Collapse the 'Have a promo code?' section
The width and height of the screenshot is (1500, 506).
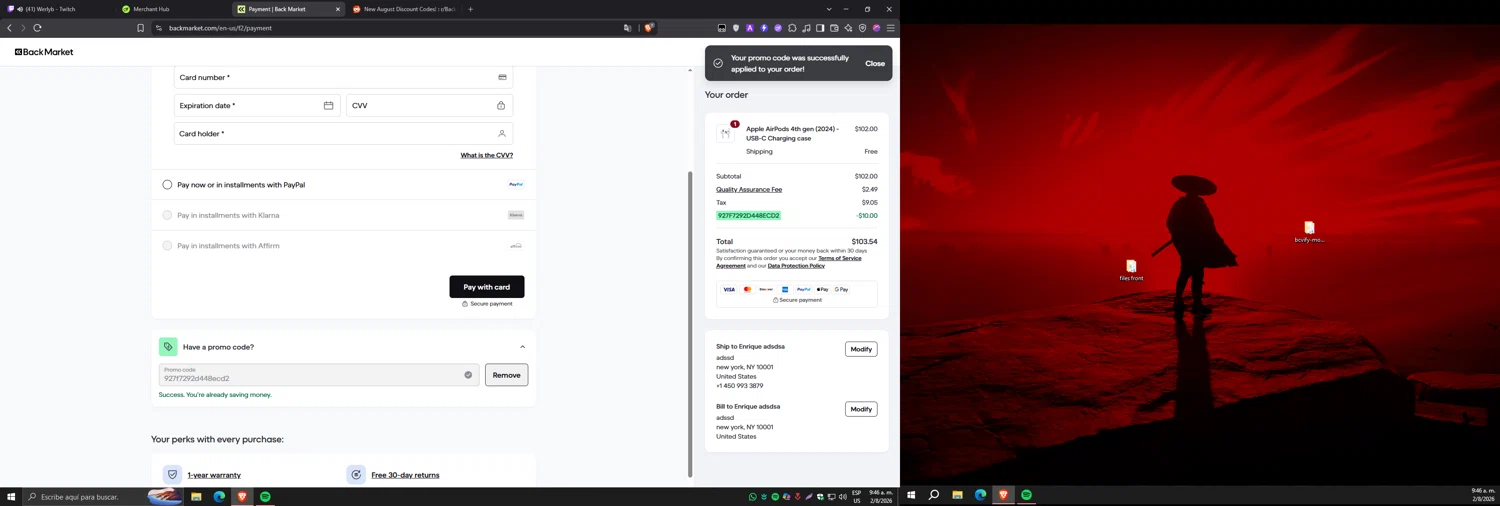[x=522, y=347]
